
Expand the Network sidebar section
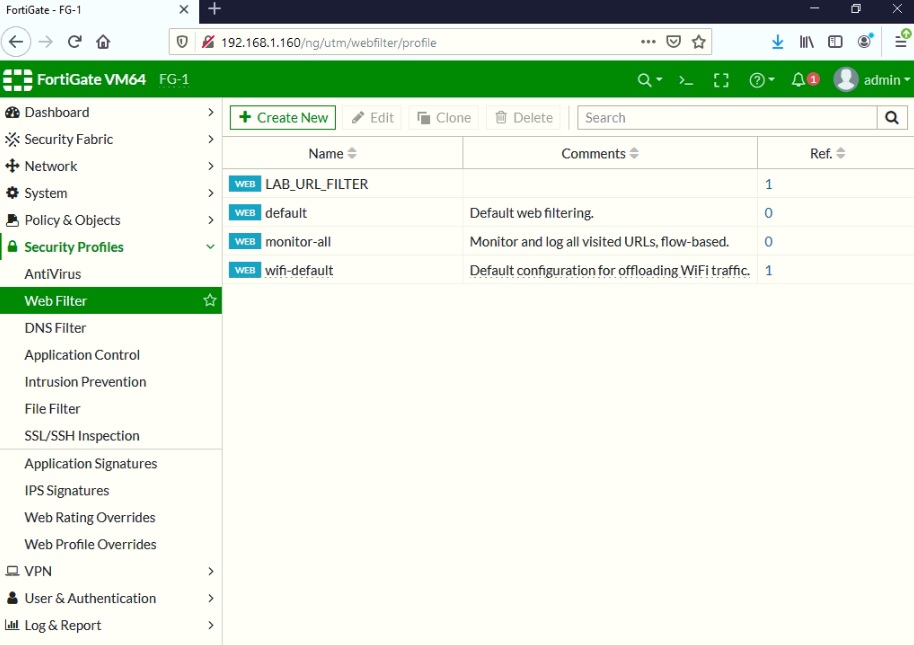(110, 165)
